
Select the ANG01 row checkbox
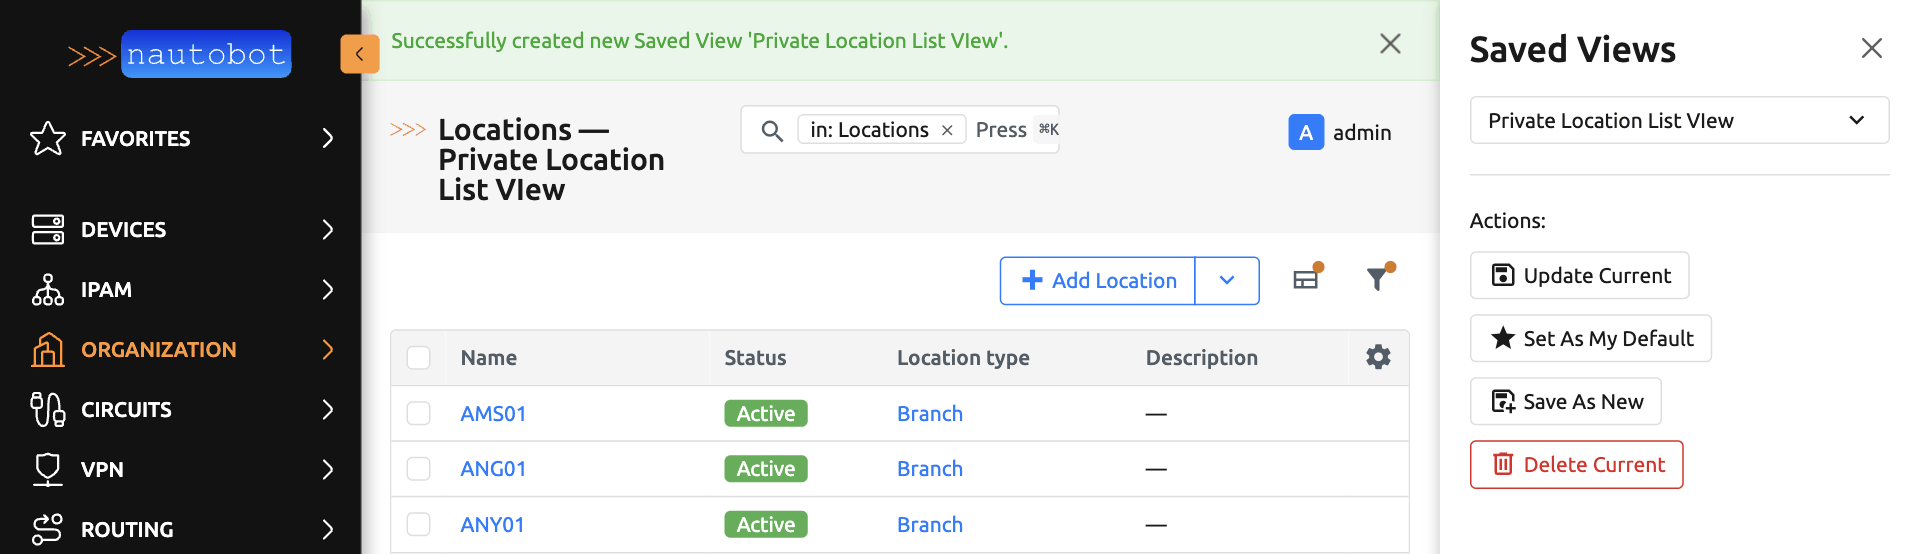click(418, 469)
